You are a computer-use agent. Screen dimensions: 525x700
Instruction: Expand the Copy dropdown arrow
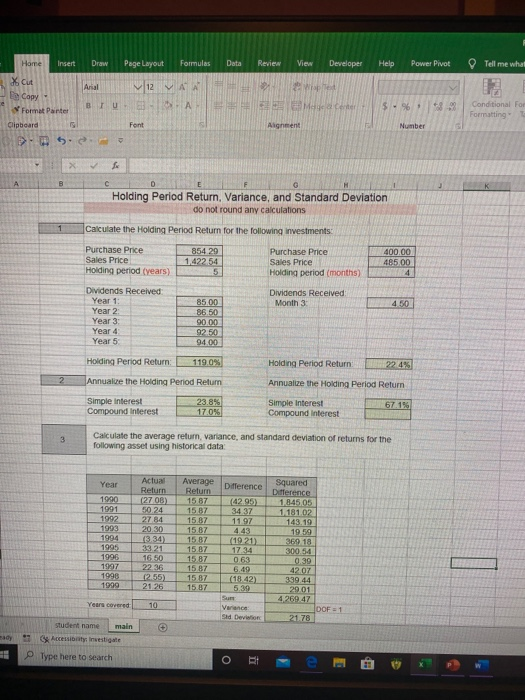pyautogui.click(x=46, y=96)
